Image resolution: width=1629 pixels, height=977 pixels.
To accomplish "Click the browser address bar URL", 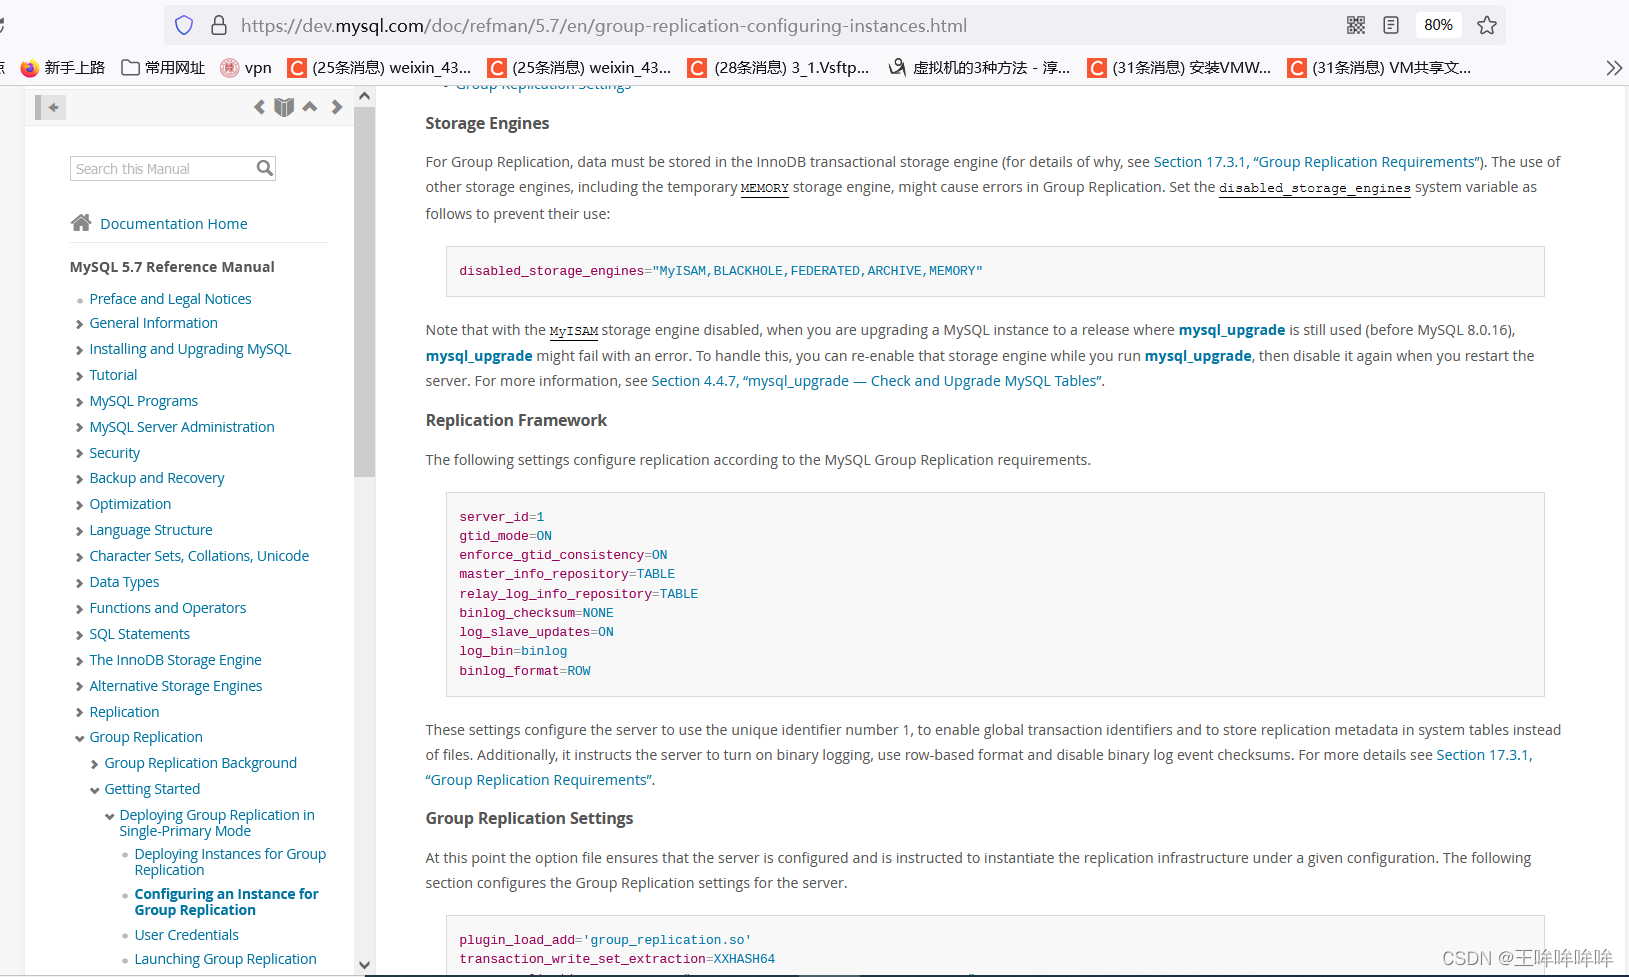I will 604,25.
